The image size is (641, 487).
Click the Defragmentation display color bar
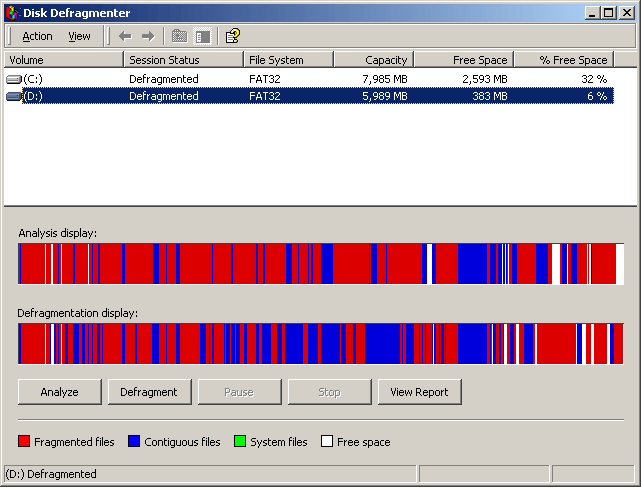(x=321, y=343)
